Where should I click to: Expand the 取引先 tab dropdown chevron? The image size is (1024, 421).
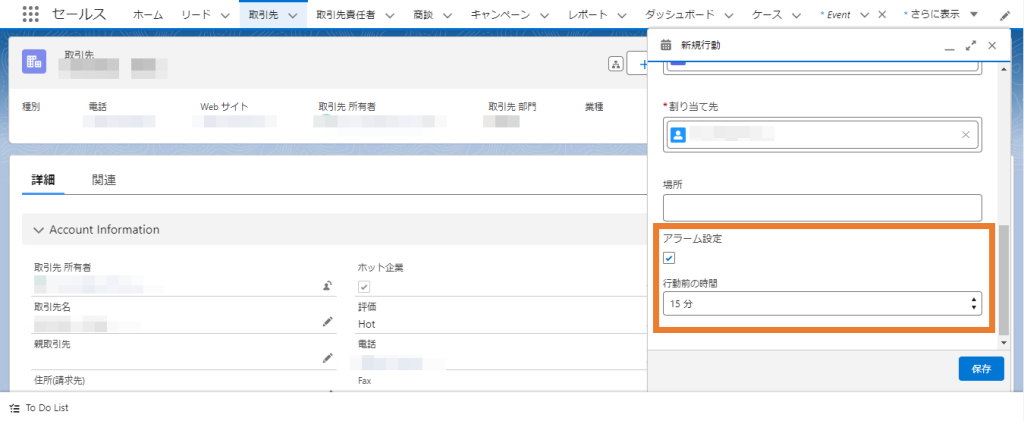pyautogui.click(x=293, y=15)
